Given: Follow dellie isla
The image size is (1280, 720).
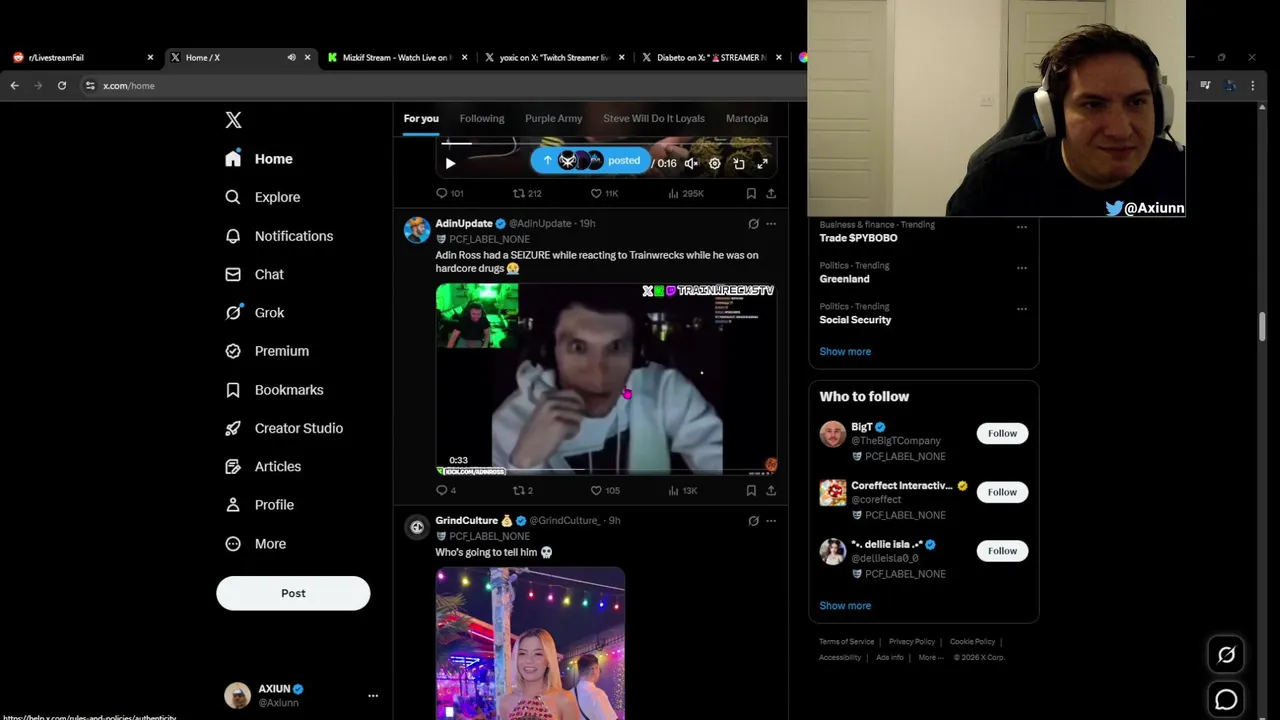Looking at the screenshot, I should coord(1002,551).
